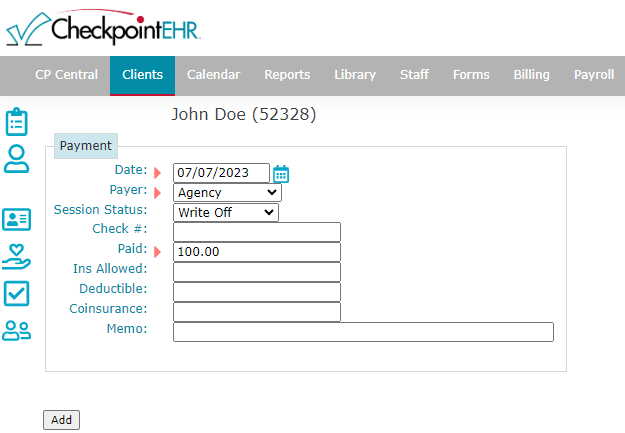Screen dimensions: 625x433
Task: Select the hand holding heart icon
Action: pyautogui.click(x=16, y=257)
